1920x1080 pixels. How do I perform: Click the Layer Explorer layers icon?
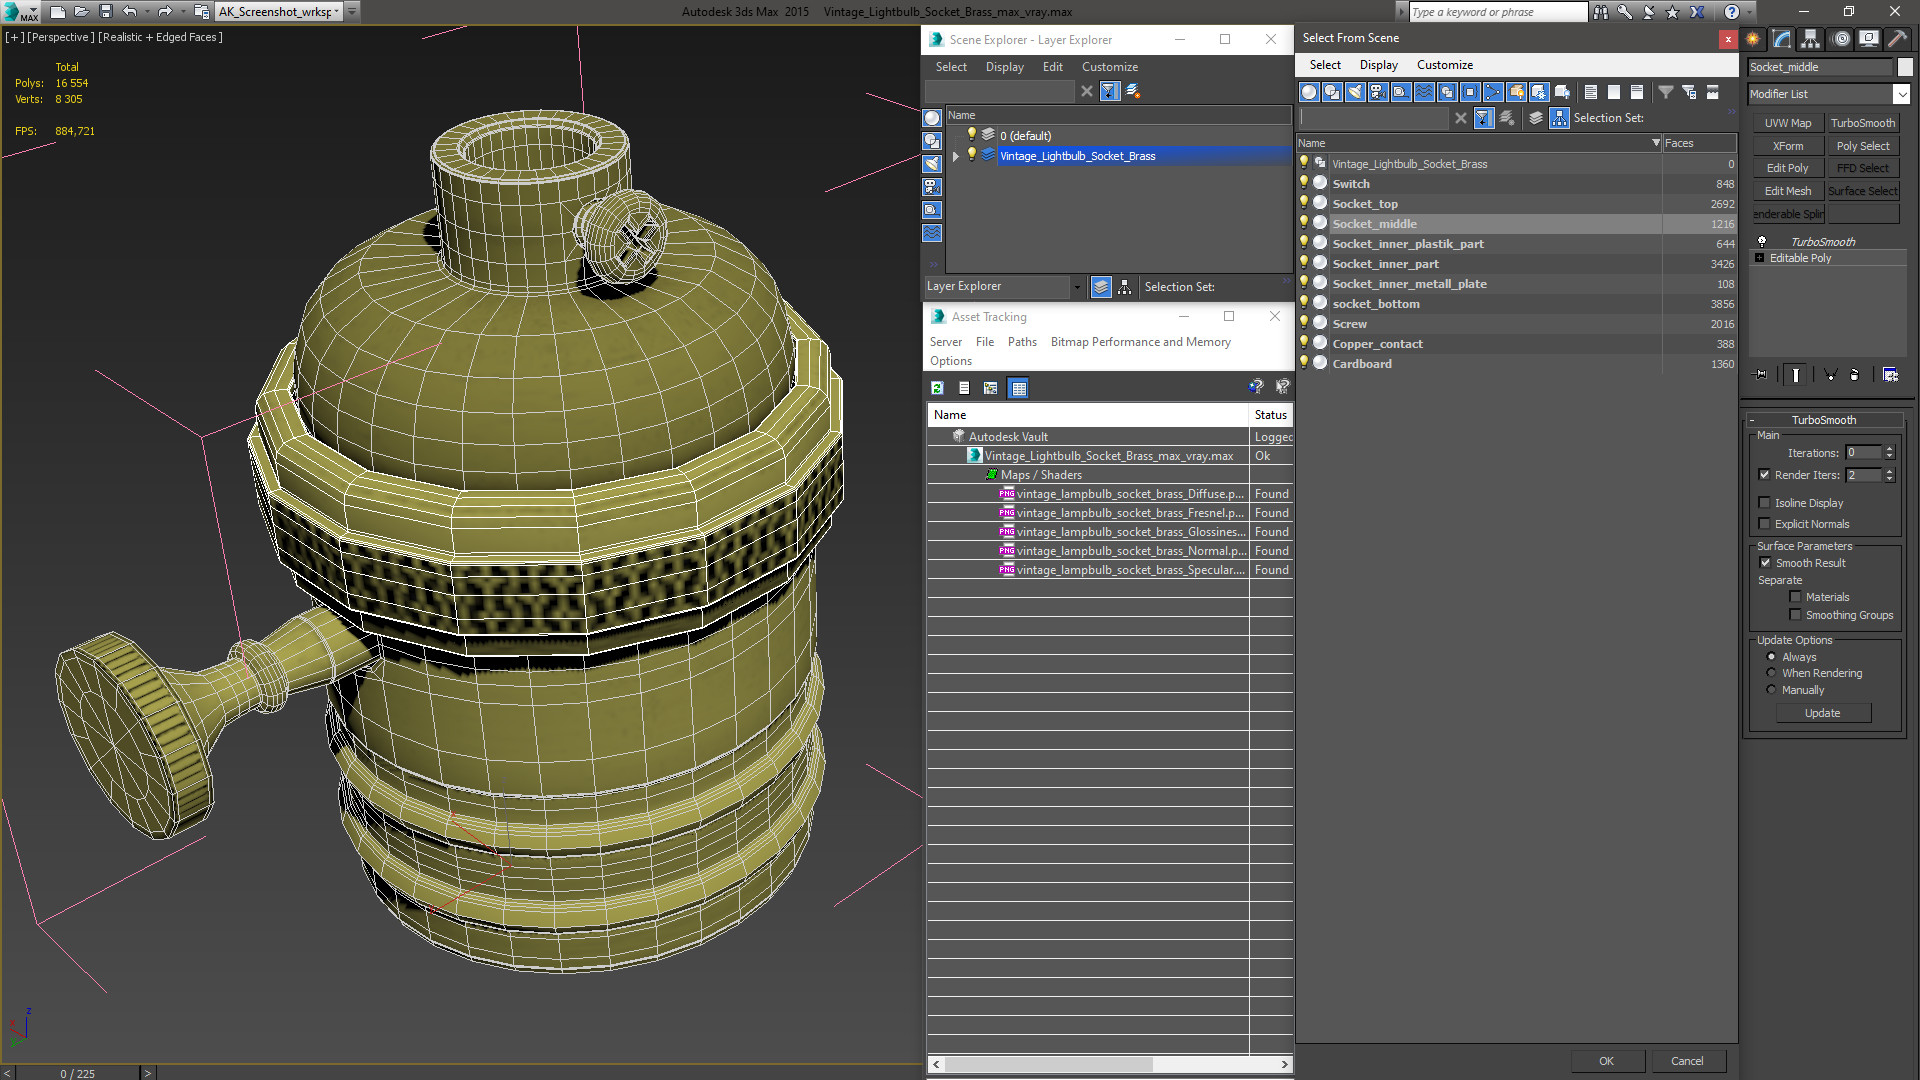pyautogui.click(x=1101, y=287)
